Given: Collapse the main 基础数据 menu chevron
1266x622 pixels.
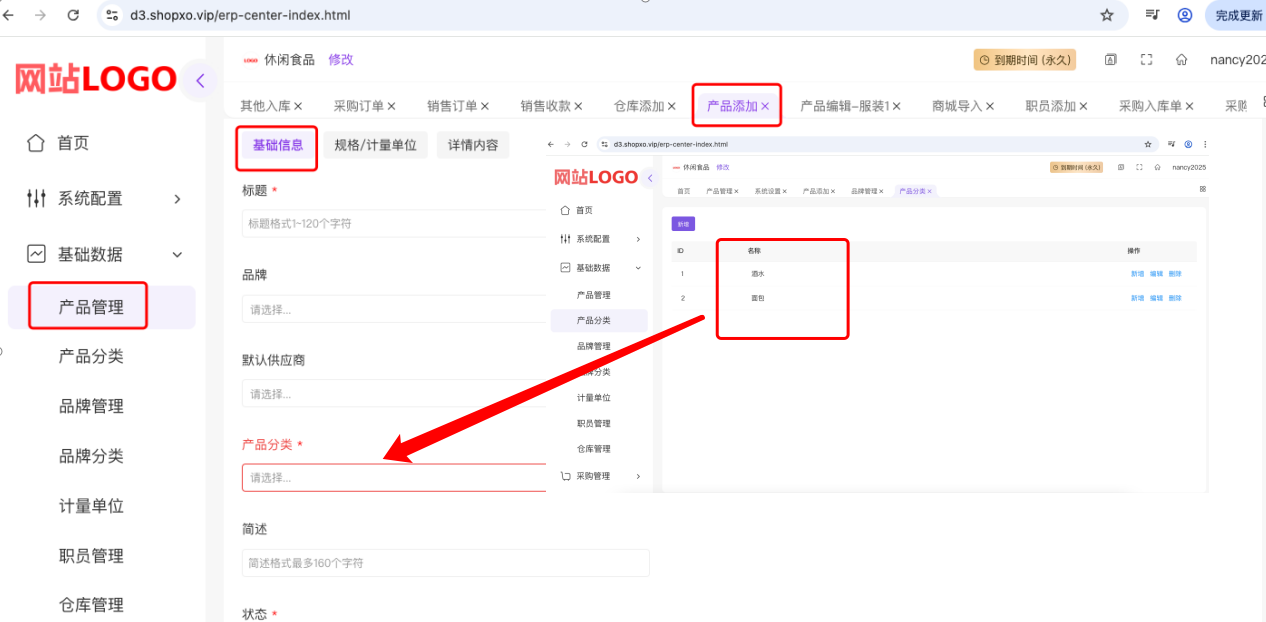Looking at the screenshot, I should point(178,255).
